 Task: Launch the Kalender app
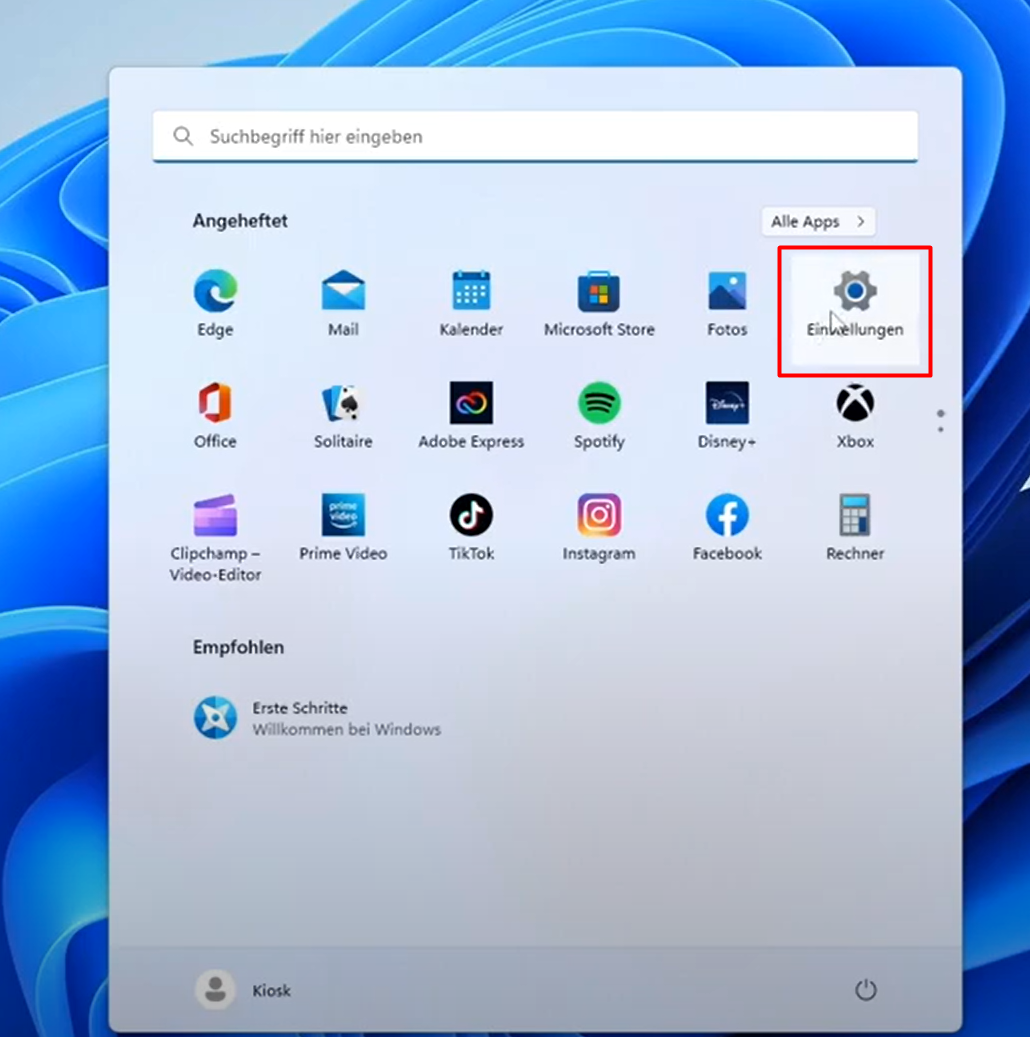click(471, 303)
